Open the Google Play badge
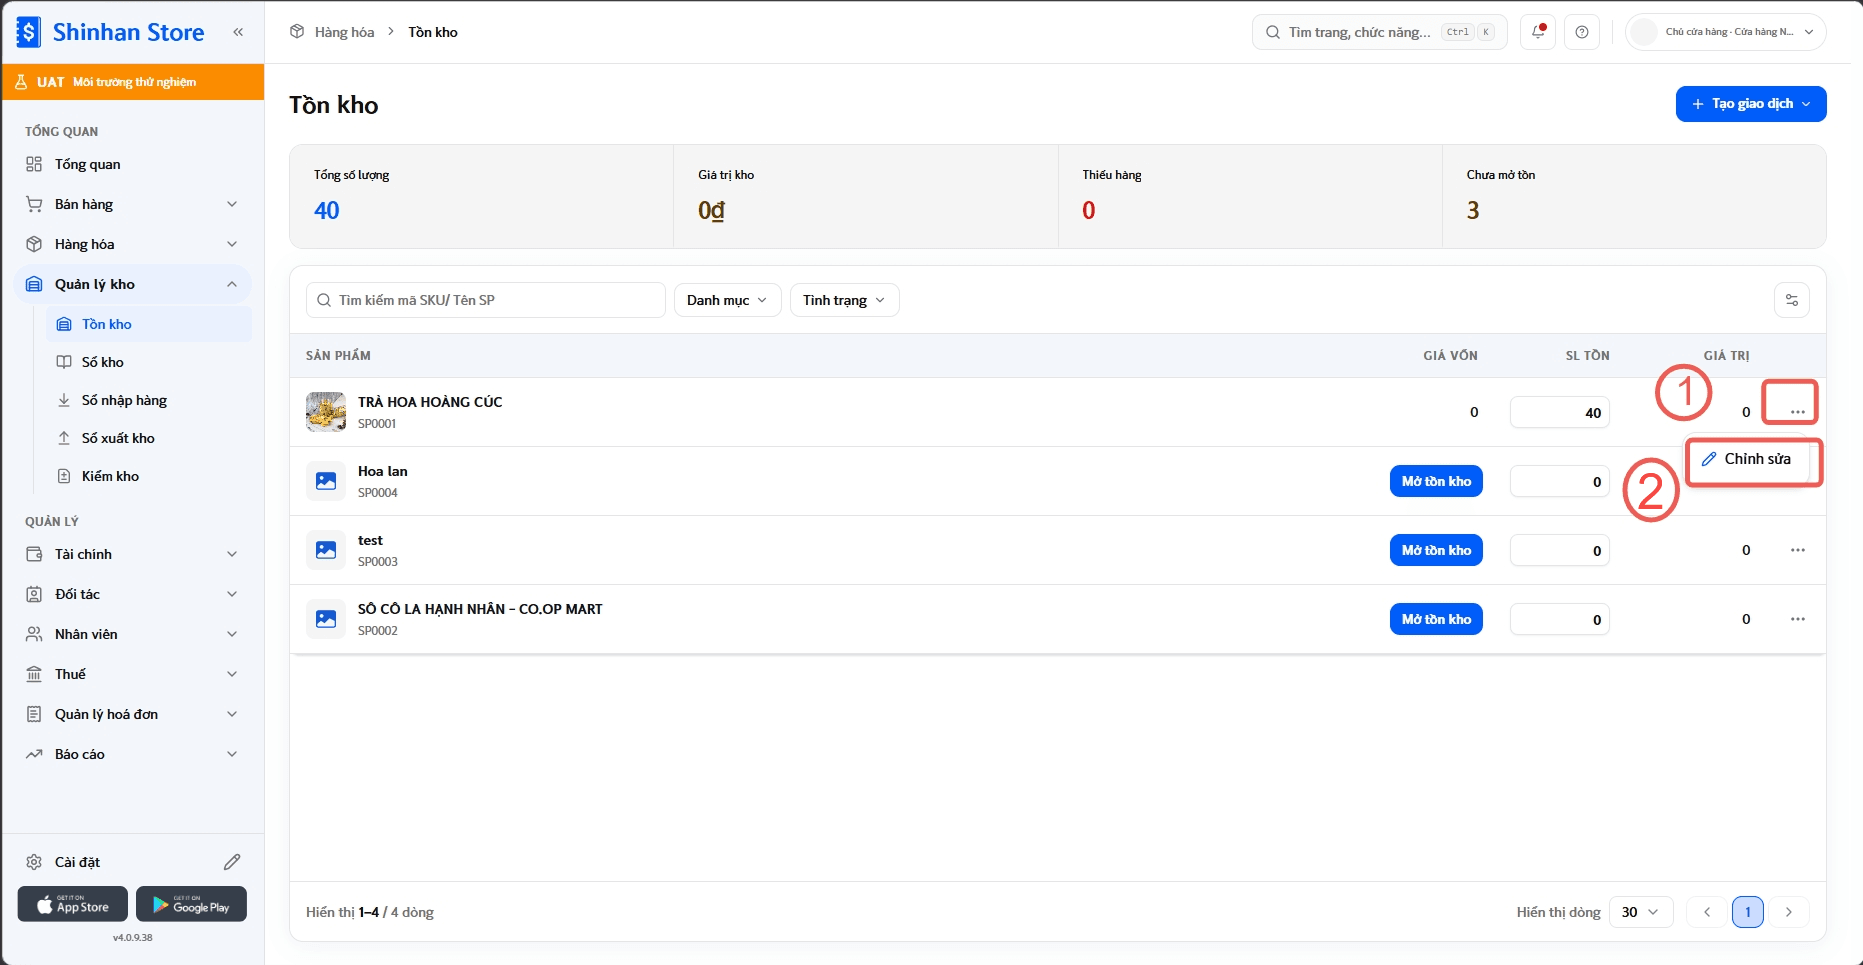1863x965 pixels. [x=191, y=904]
